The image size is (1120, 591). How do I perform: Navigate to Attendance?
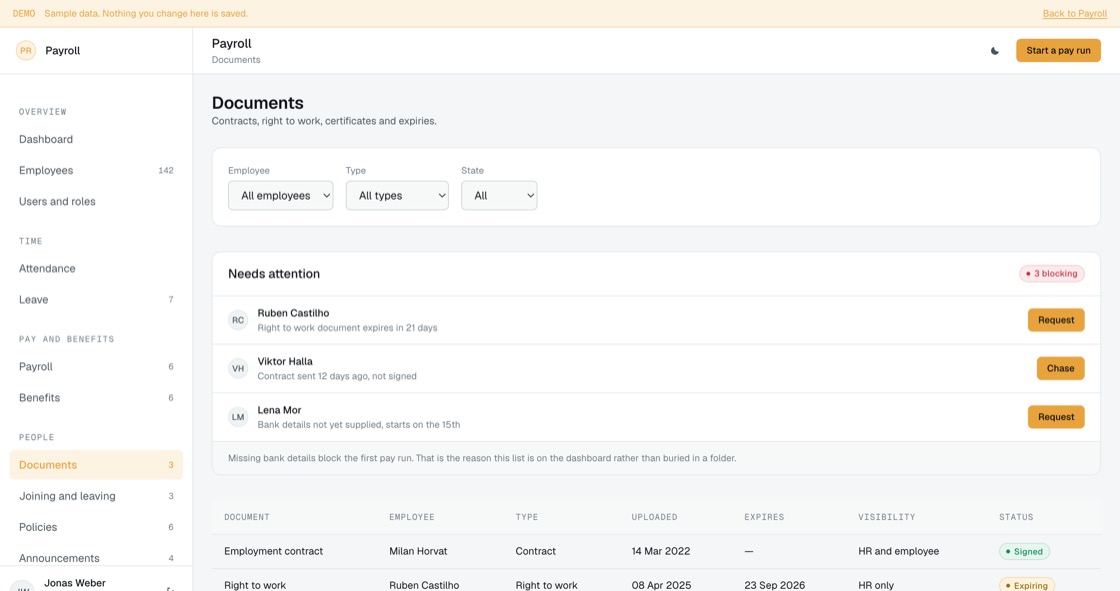[96, 269]
